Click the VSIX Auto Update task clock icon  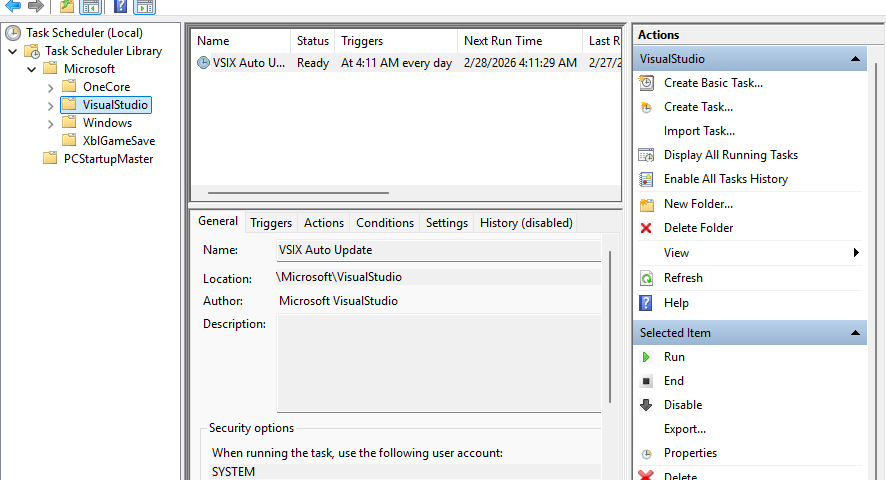pyautogui.click(x=203, y=63)
